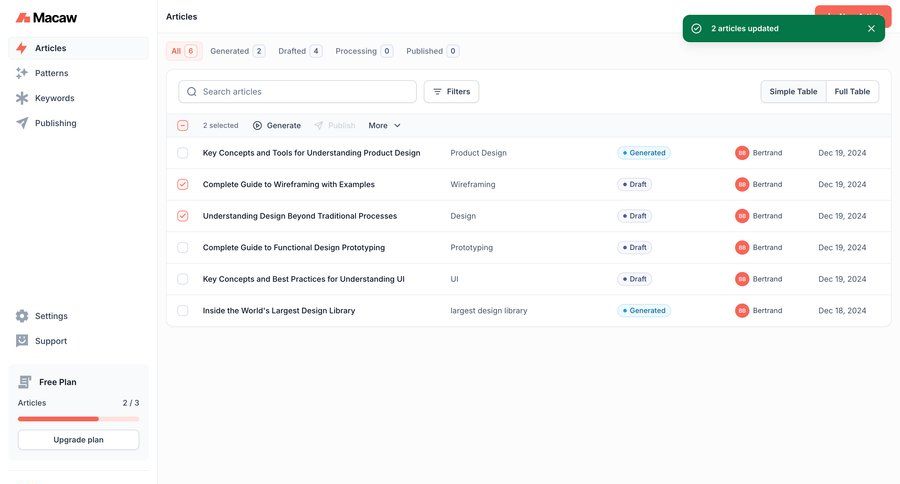
Task: Open Keywords via the asterisk icon
Action: pyautogui.click(x=22, y=98)
